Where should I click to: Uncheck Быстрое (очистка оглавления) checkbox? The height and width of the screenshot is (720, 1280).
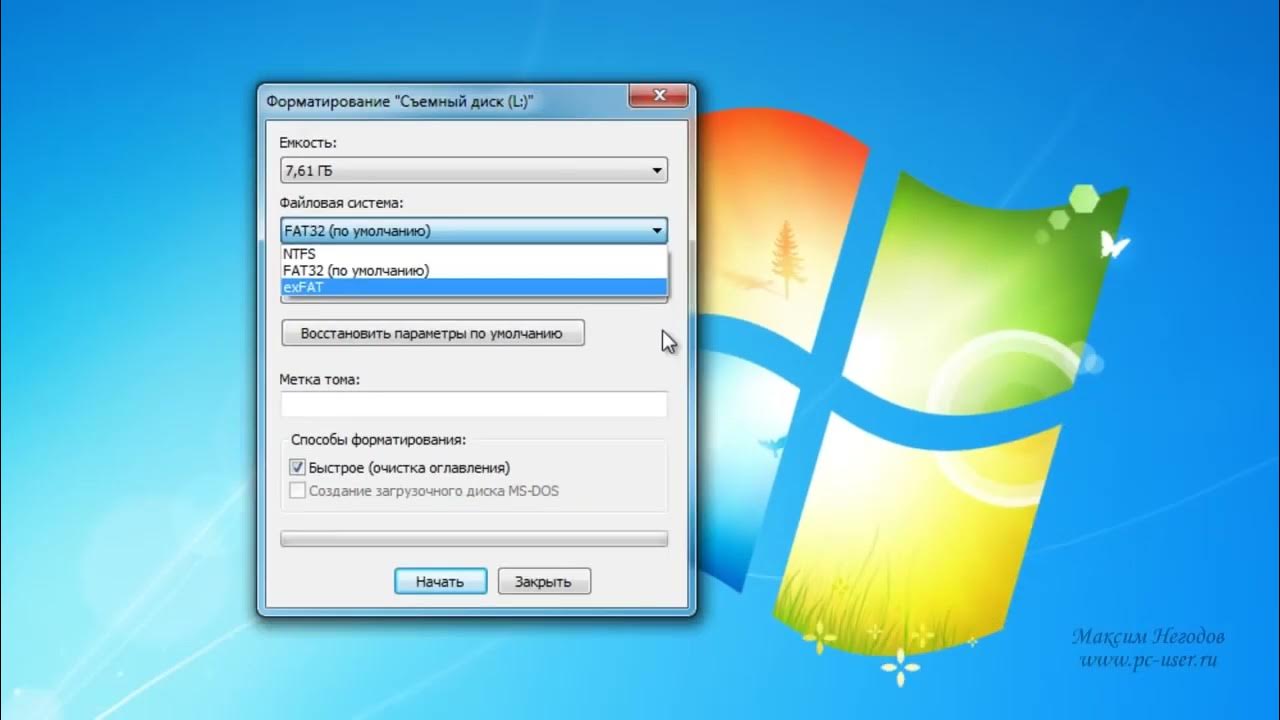coord(297,467)
